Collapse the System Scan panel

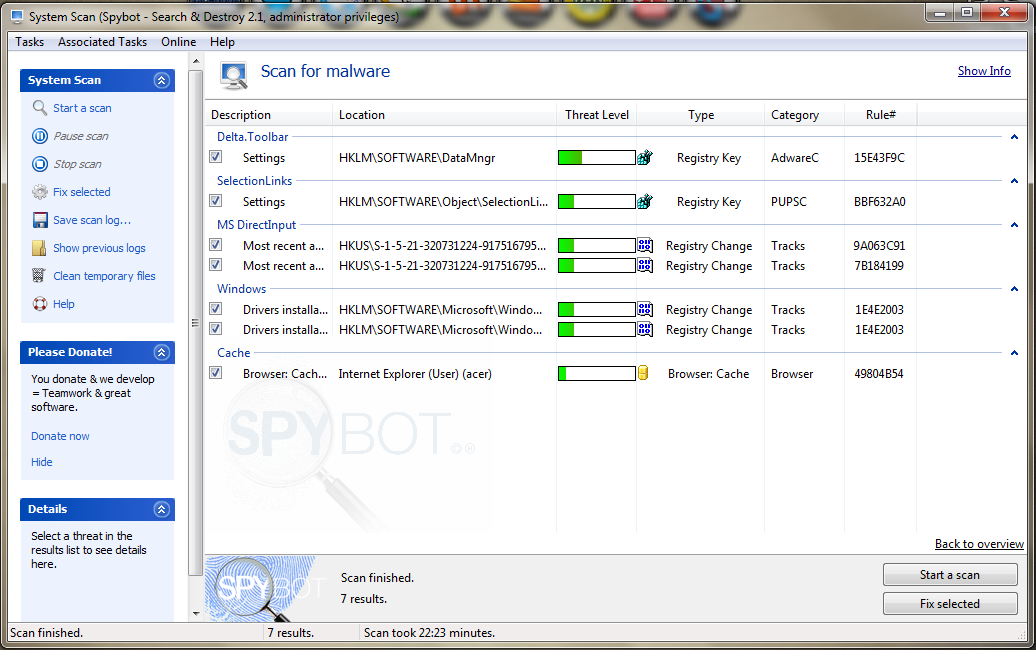tap(162, 80)
